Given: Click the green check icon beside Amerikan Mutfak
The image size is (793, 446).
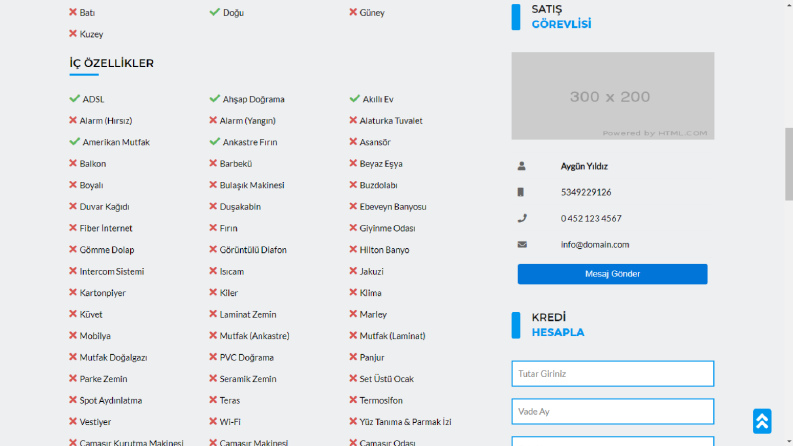Looking at the screenshot, I should pos(74,142).
